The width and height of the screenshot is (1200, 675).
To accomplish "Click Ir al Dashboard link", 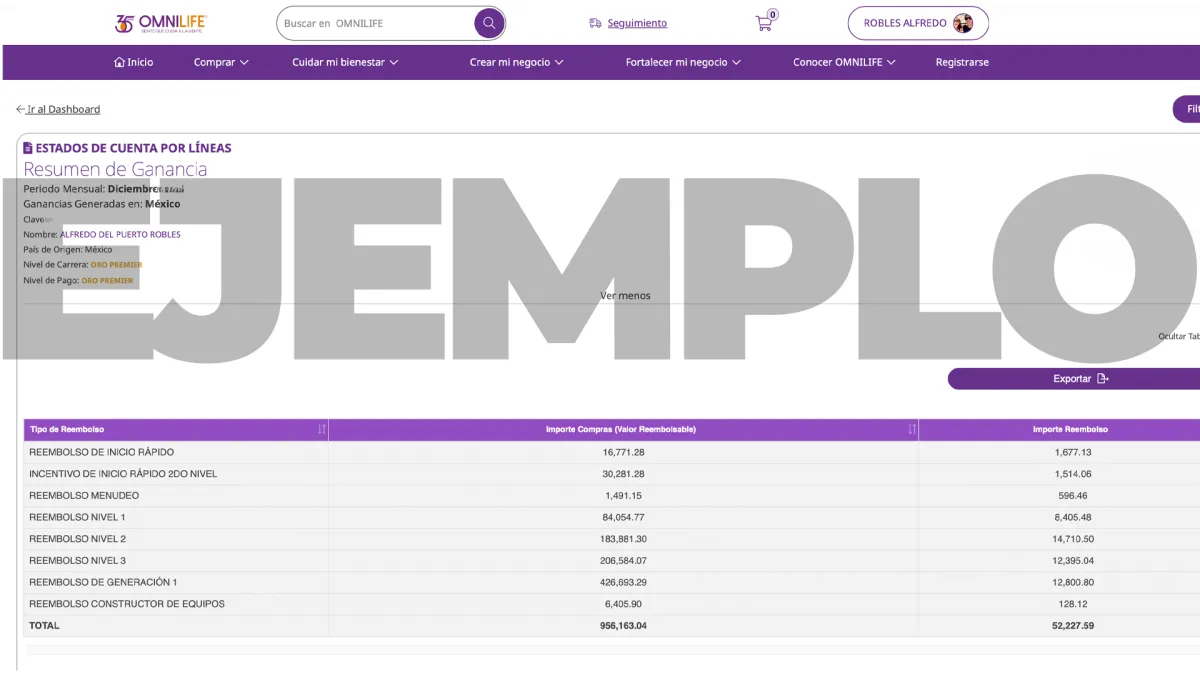I will pos(63,109).
